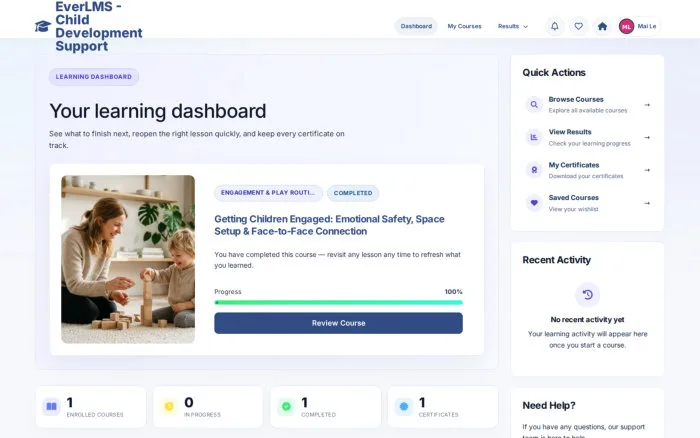Click the In Progress yellow clock icon
Viewport: 700px width, 438px height.
pyautogui.click(x=169, y=406)
